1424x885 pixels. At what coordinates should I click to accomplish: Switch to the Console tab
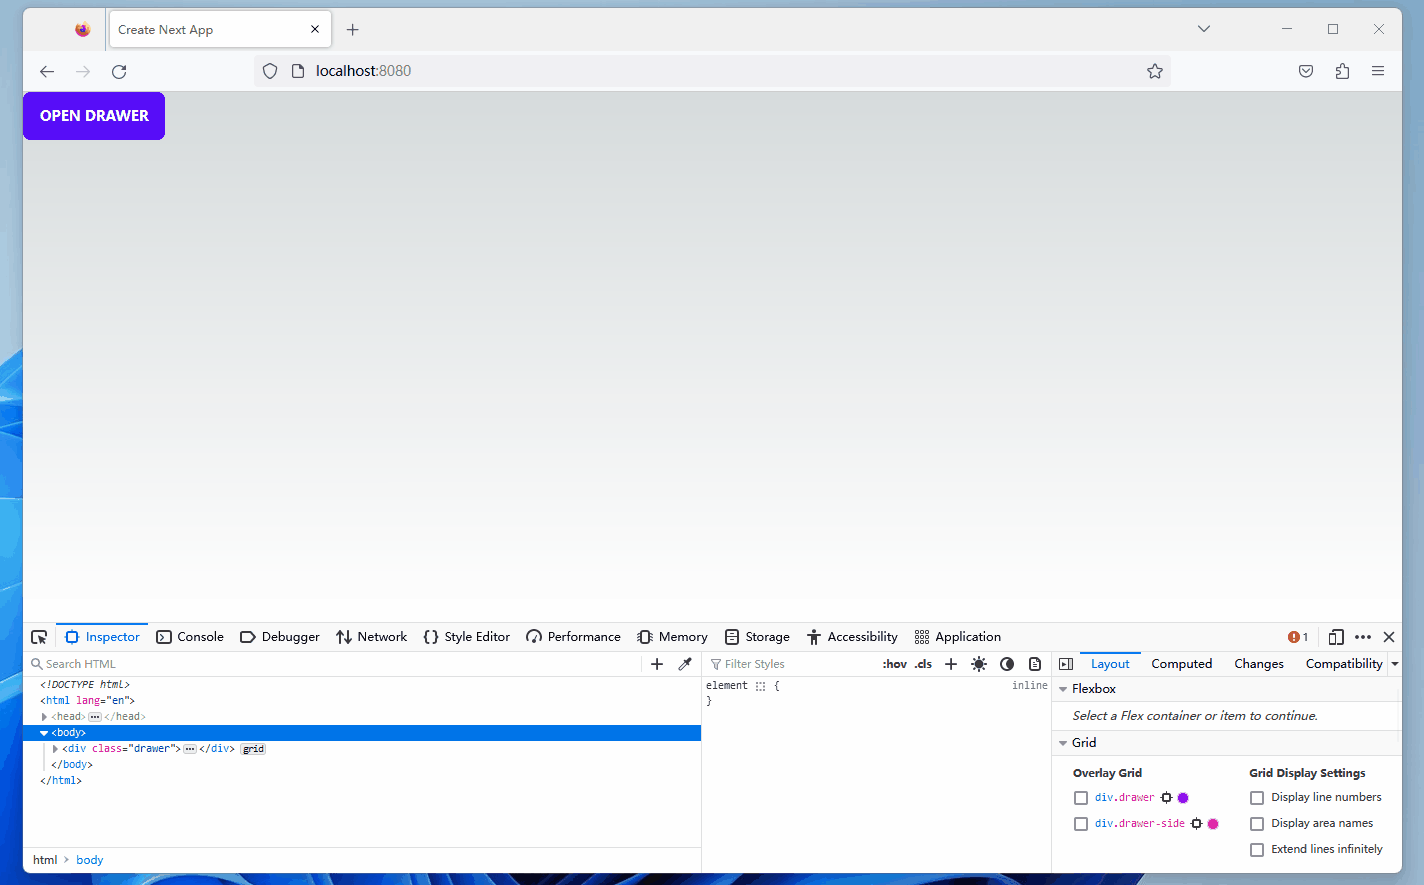coord(189,636)
